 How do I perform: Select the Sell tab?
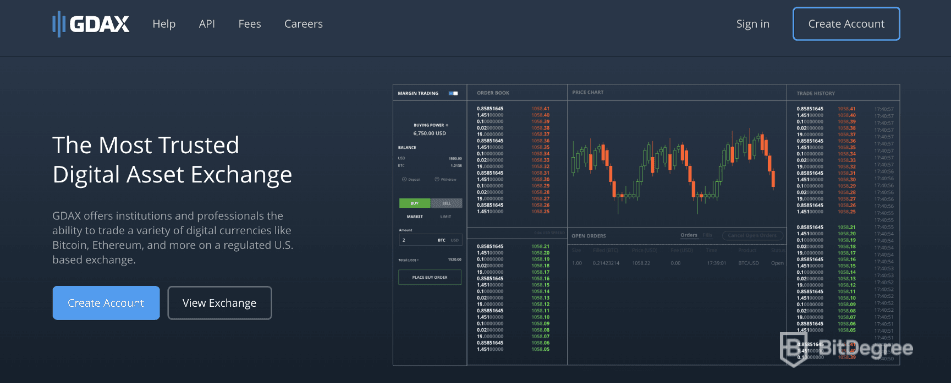pos(446,203)
